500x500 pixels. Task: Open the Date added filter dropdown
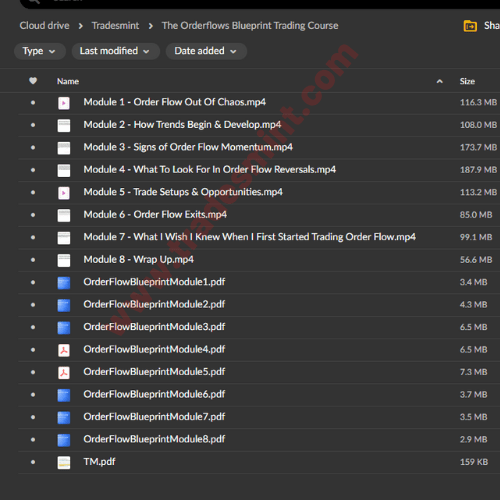tap(206, 51)
